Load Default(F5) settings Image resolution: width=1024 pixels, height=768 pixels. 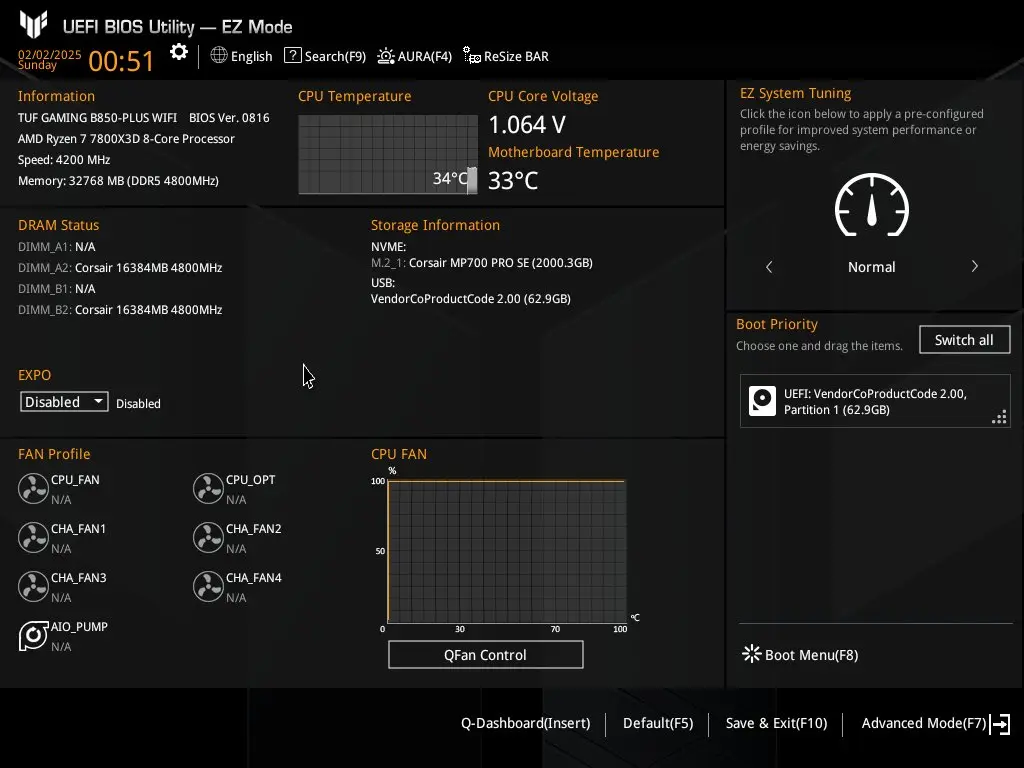point(658,723)
